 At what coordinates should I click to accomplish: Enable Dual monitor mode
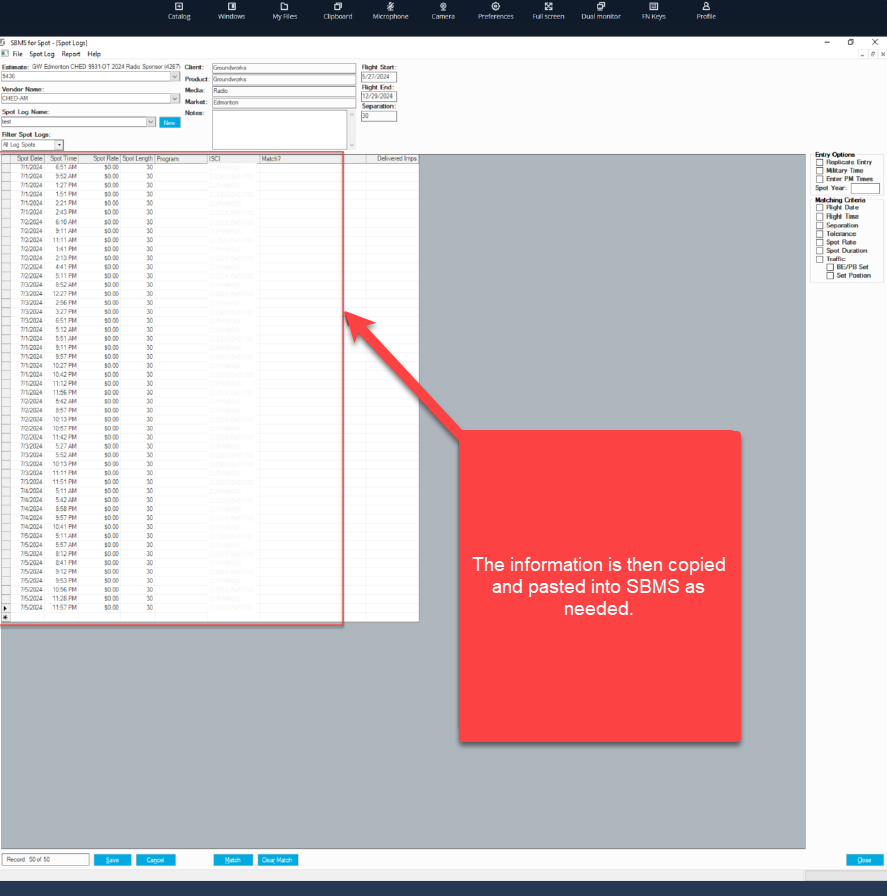coord(601,10)
